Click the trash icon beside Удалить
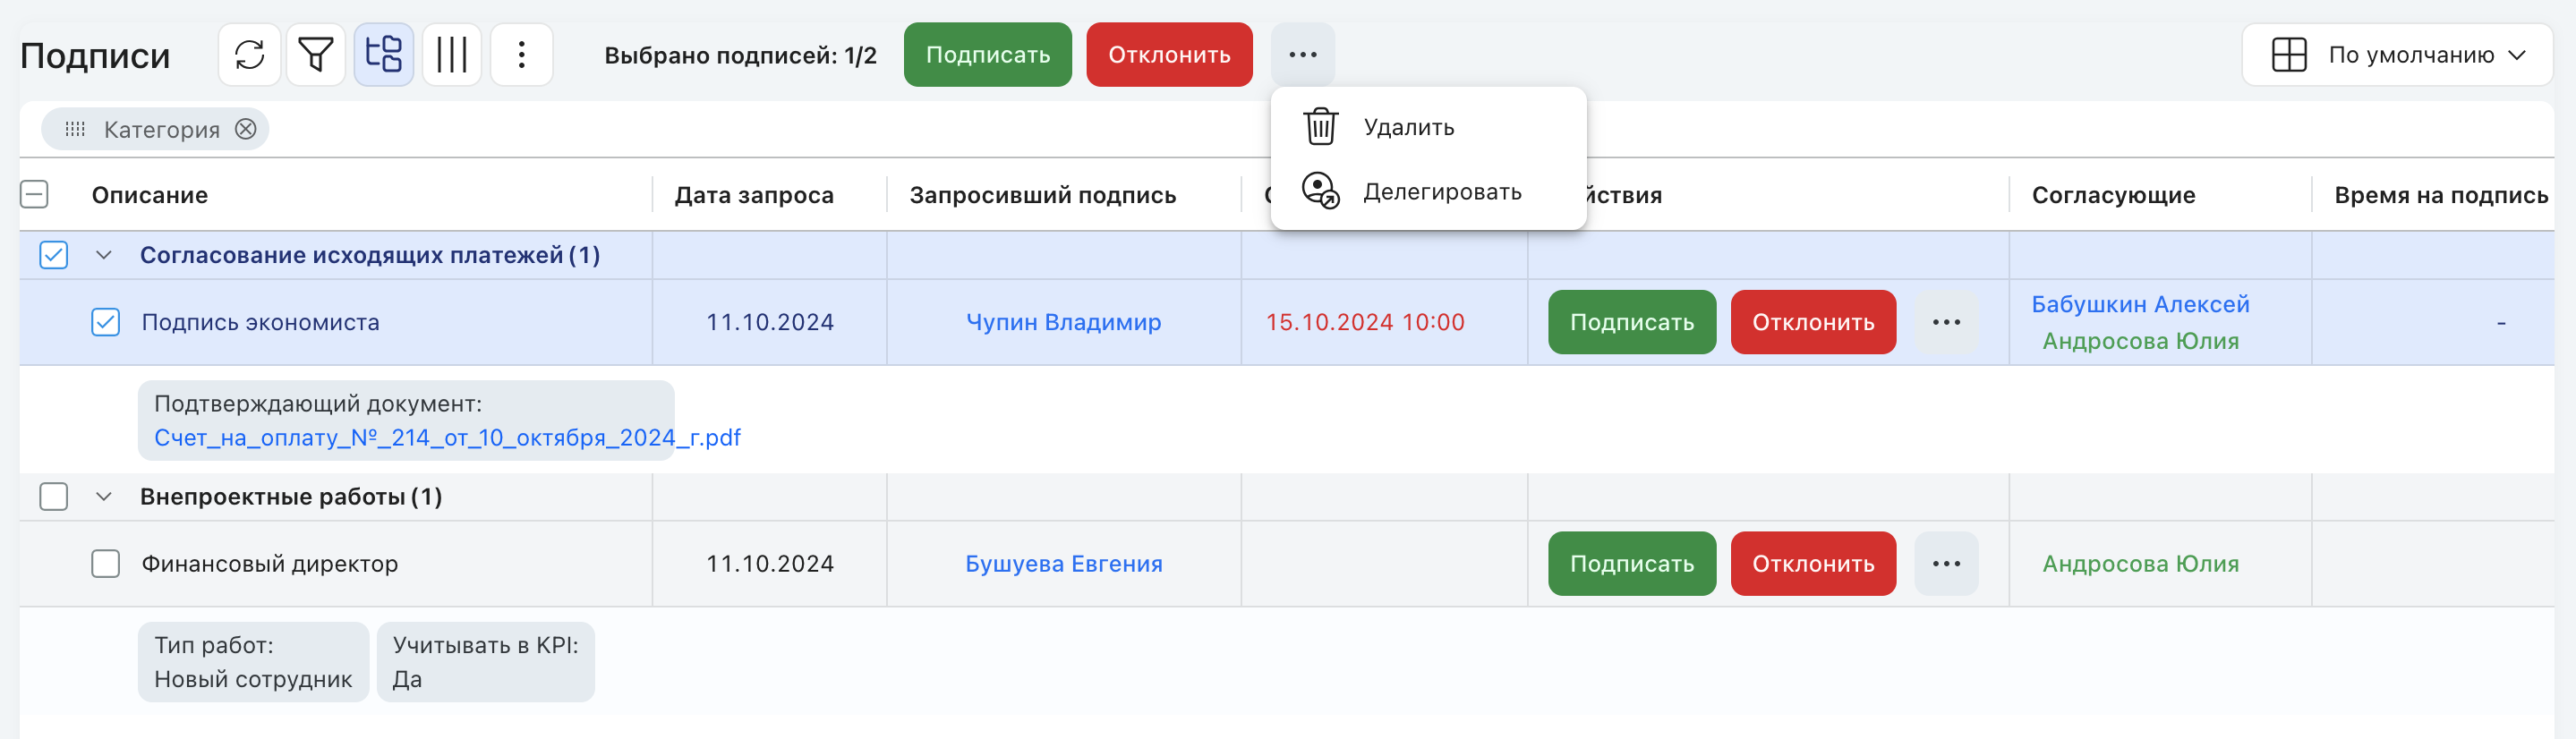 [1320, 127]
